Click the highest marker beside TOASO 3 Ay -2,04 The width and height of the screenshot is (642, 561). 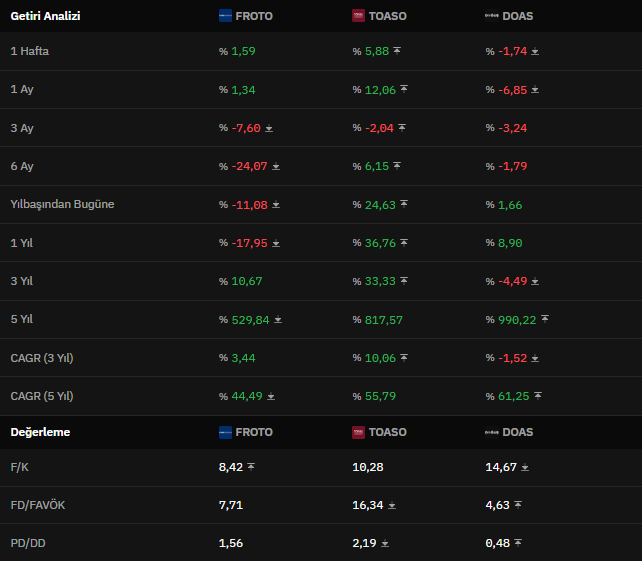coord(402,128)
